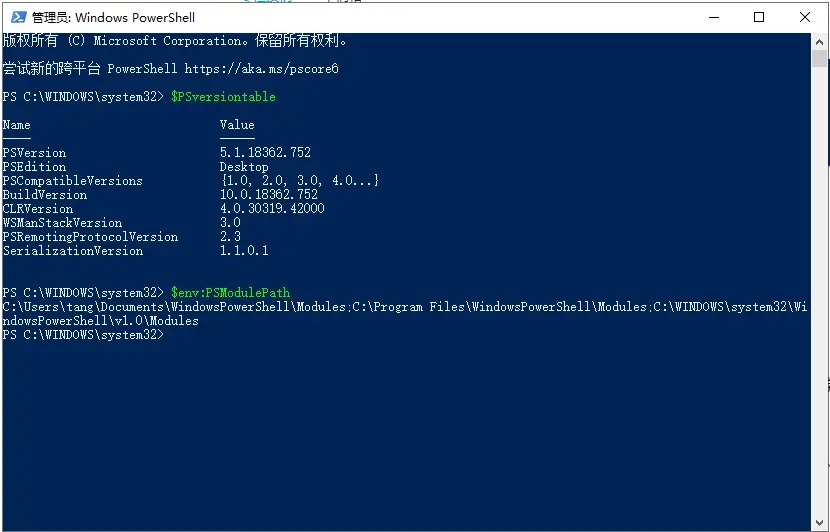
Task: Click the Value column header
Action: point(237,125)
